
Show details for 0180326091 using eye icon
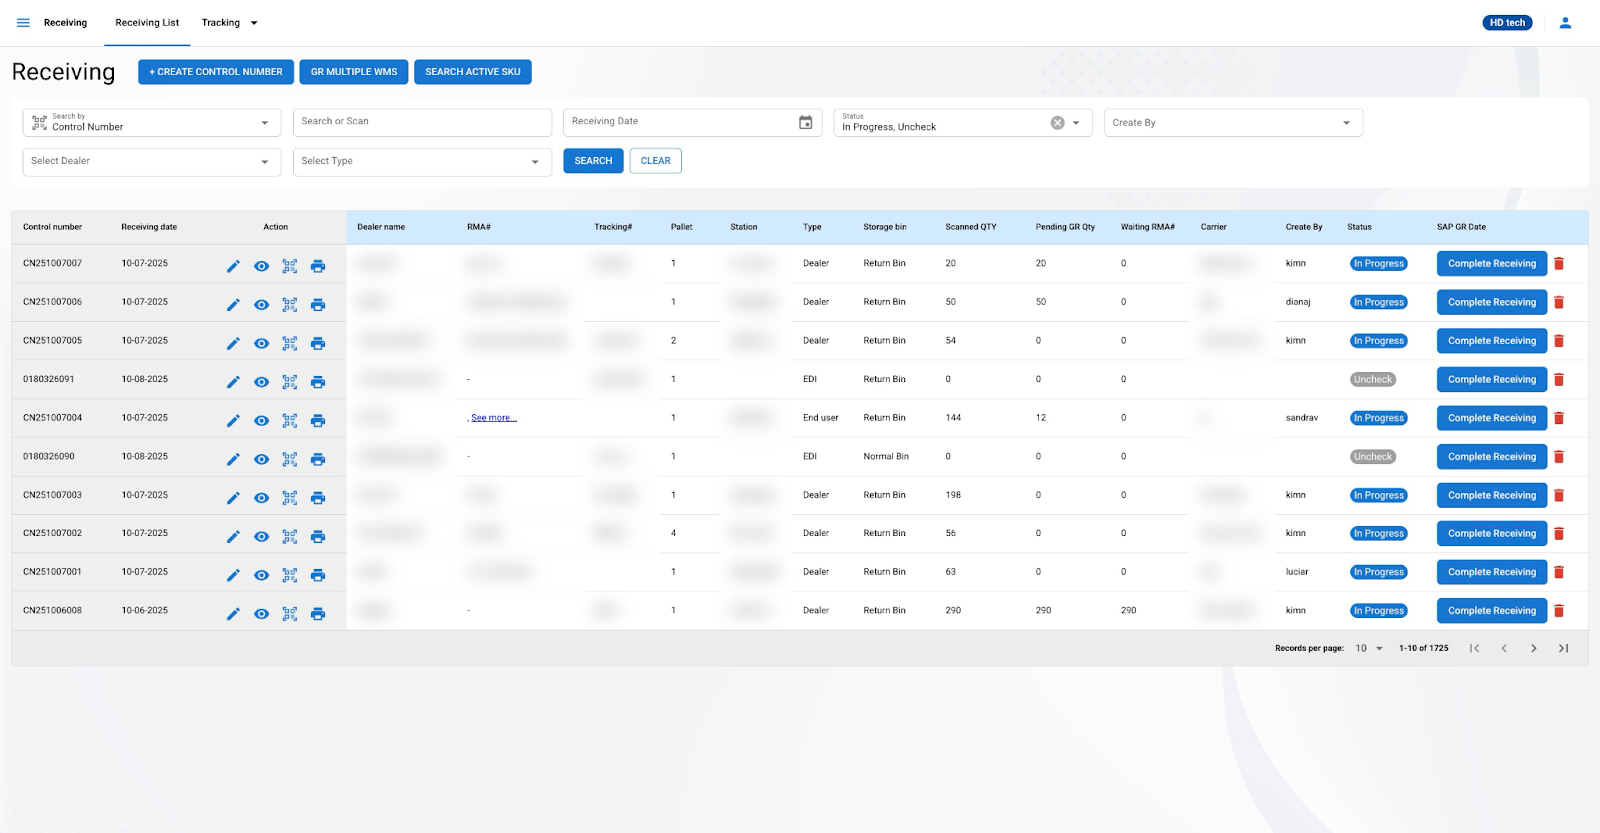point(261,382)
